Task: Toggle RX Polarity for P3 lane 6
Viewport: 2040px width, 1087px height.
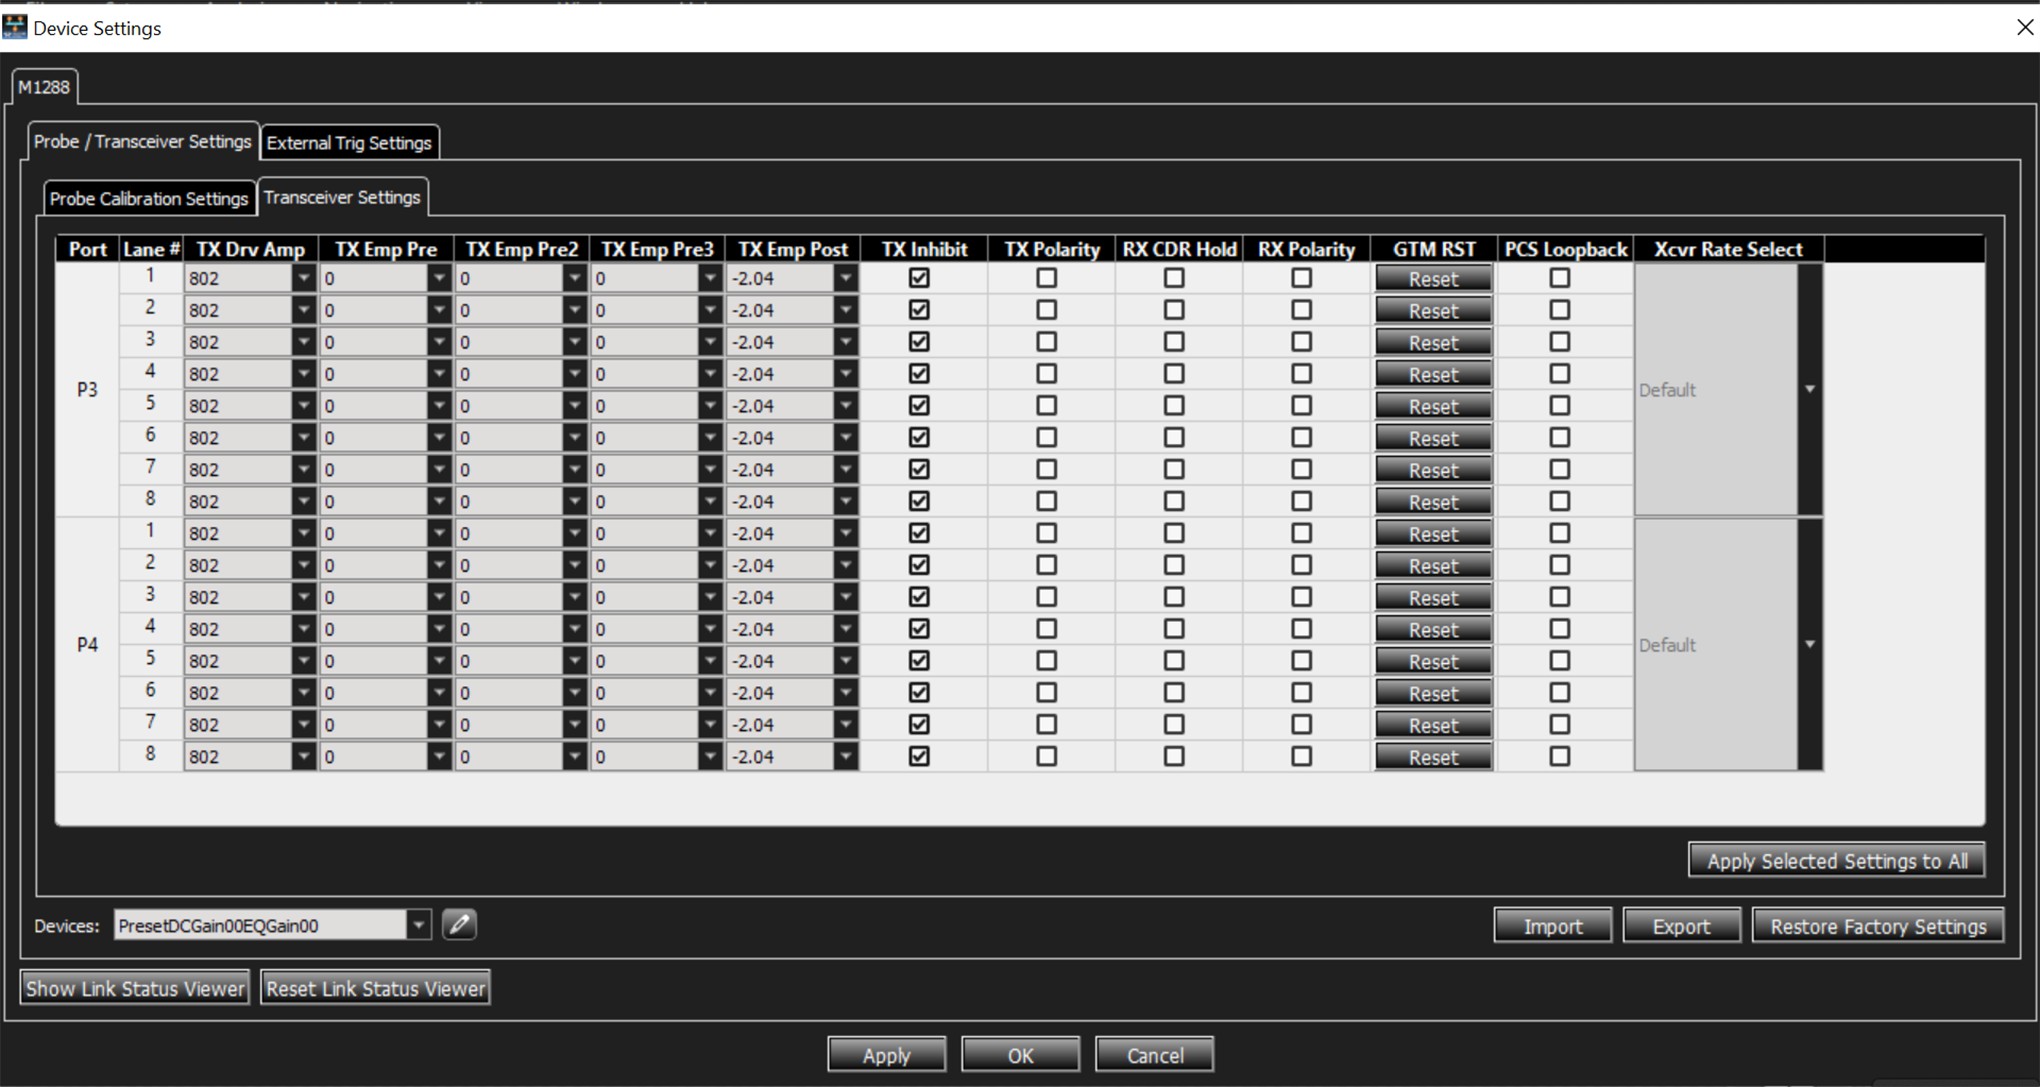Action: [1302, 438]
